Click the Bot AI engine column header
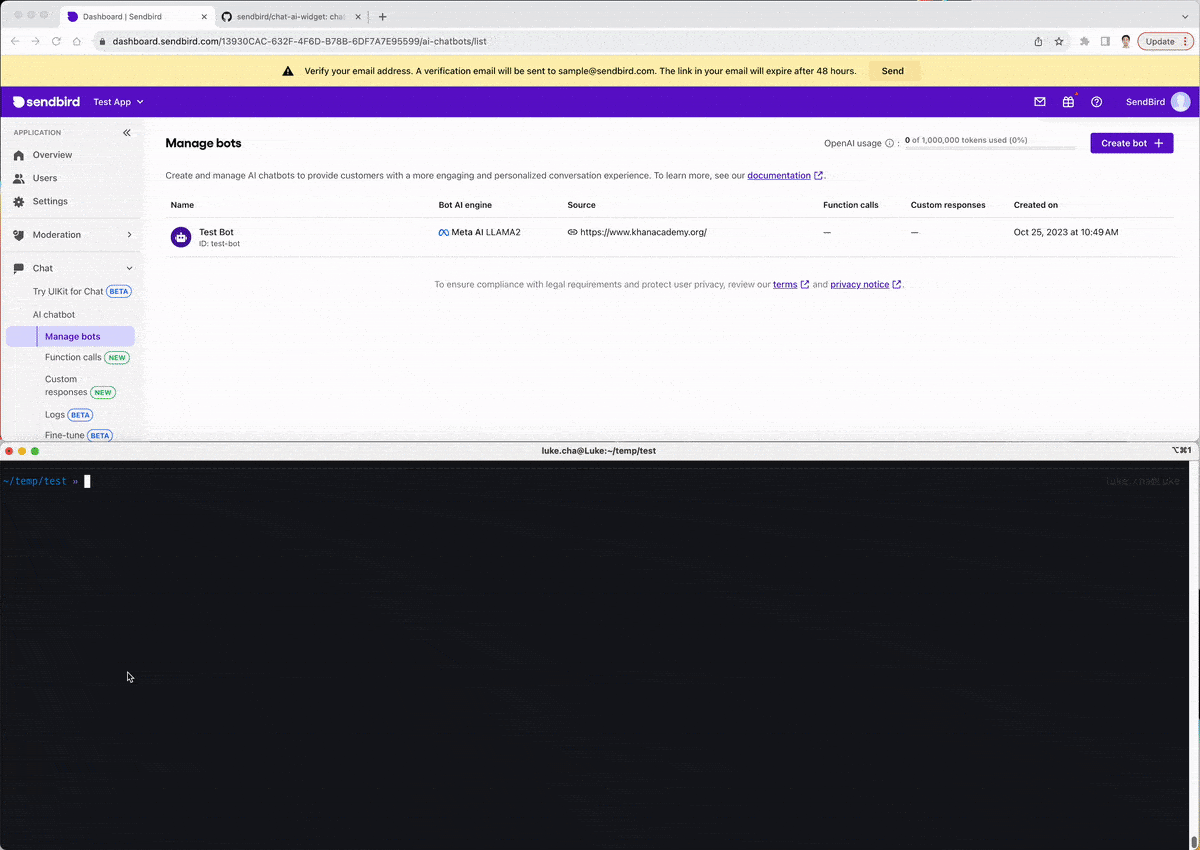 coord(465,205)
